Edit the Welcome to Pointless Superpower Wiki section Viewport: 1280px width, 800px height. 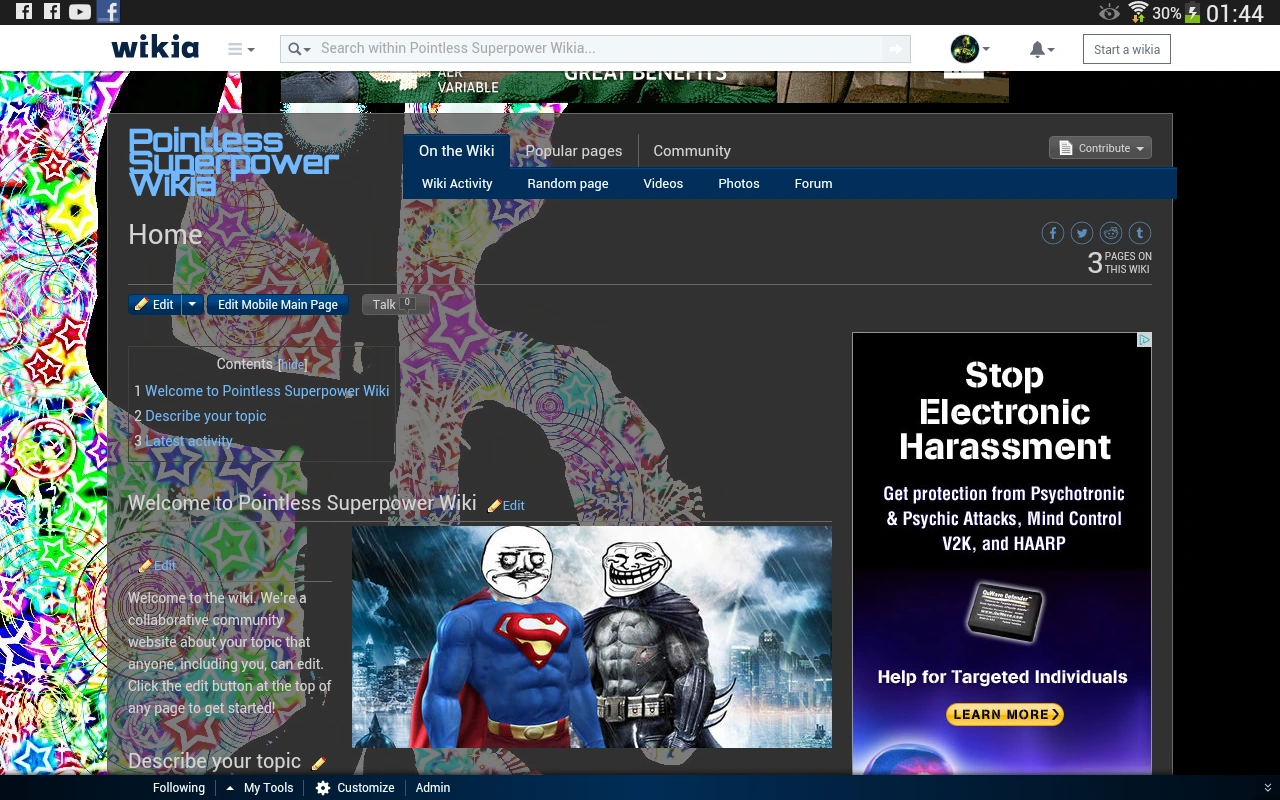tap(507, 506)
